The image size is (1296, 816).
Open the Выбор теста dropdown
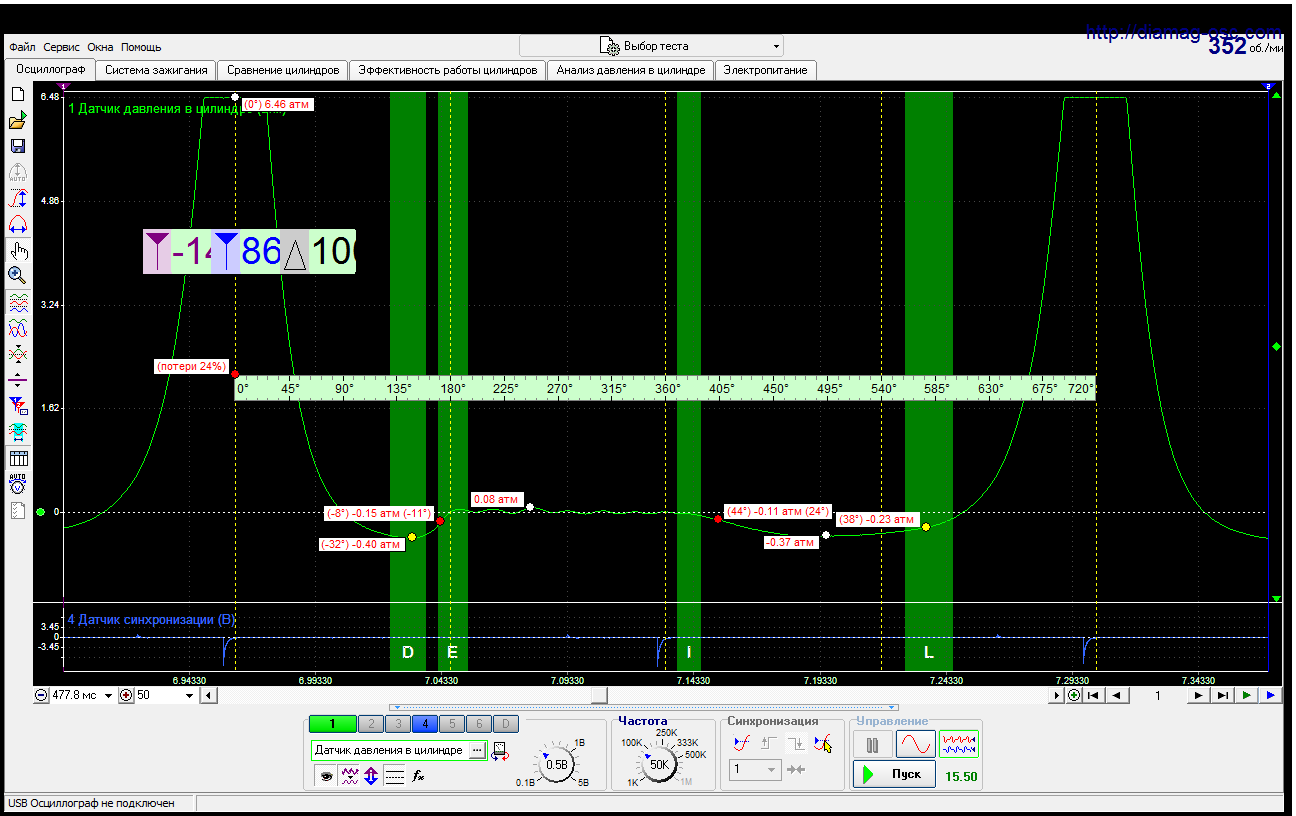[x=651, y=46]
